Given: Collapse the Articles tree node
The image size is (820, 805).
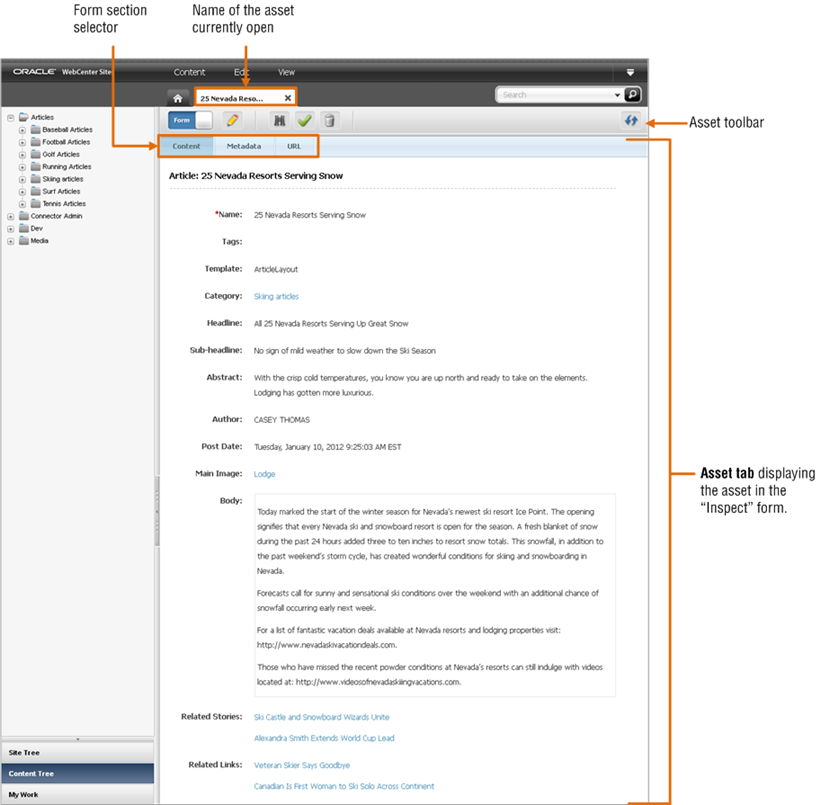Looking at the screenshot, I should [10, 118].
